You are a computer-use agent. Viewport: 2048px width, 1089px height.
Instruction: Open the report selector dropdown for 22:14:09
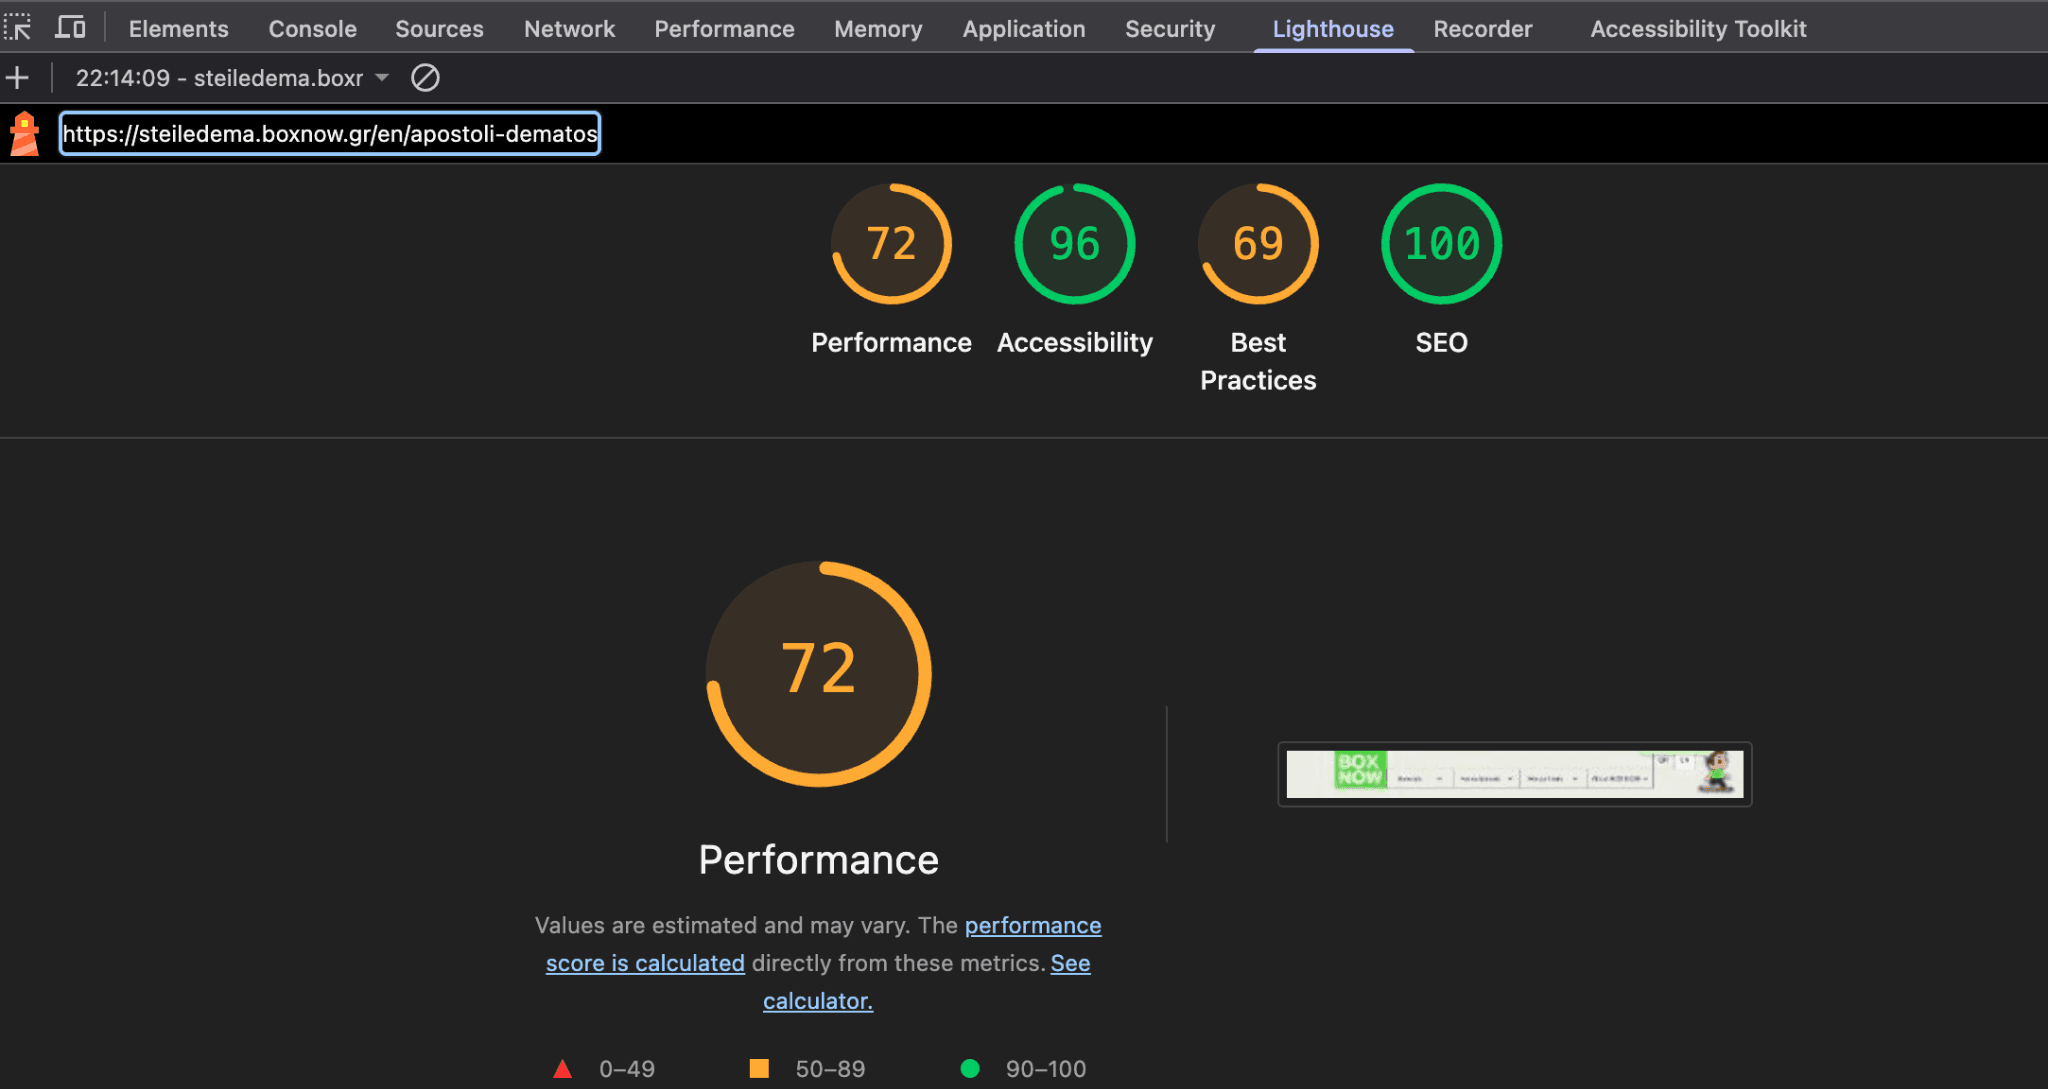click(x=232, y=78)
